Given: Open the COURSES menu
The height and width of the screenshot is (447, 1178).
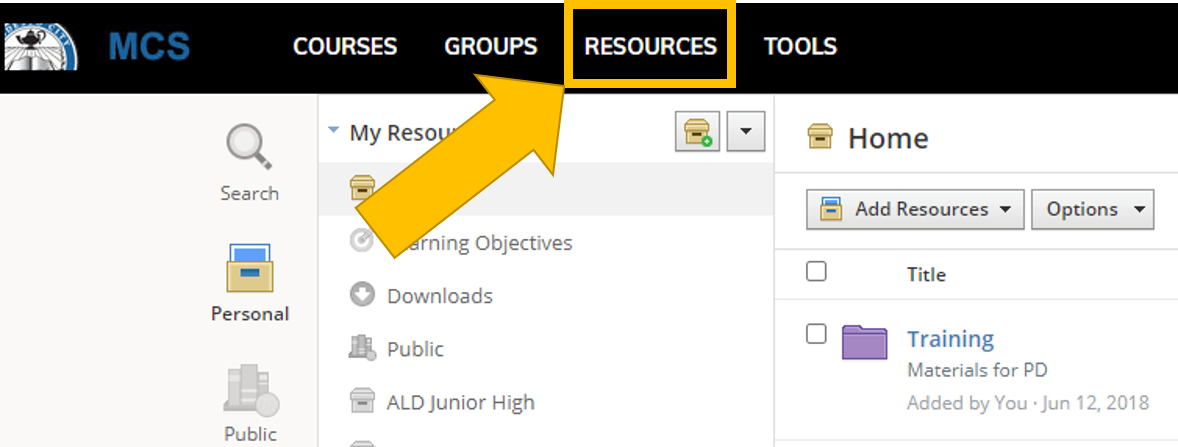Looking at the screenshot, I should pyautogui.click(x=345, y=47).
